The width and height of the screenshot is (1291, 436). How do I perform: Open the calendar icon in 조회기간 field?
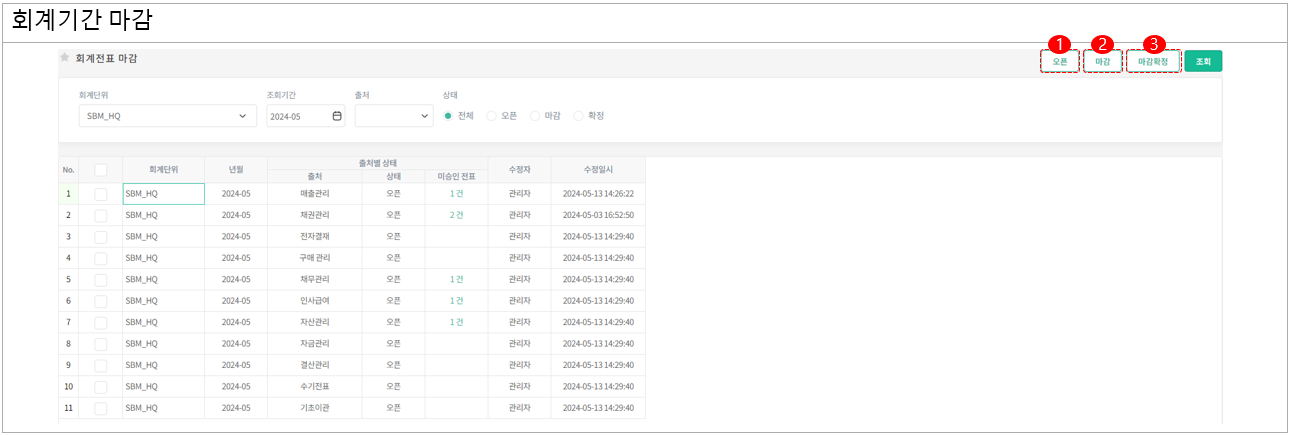click(x=337, y=116)
